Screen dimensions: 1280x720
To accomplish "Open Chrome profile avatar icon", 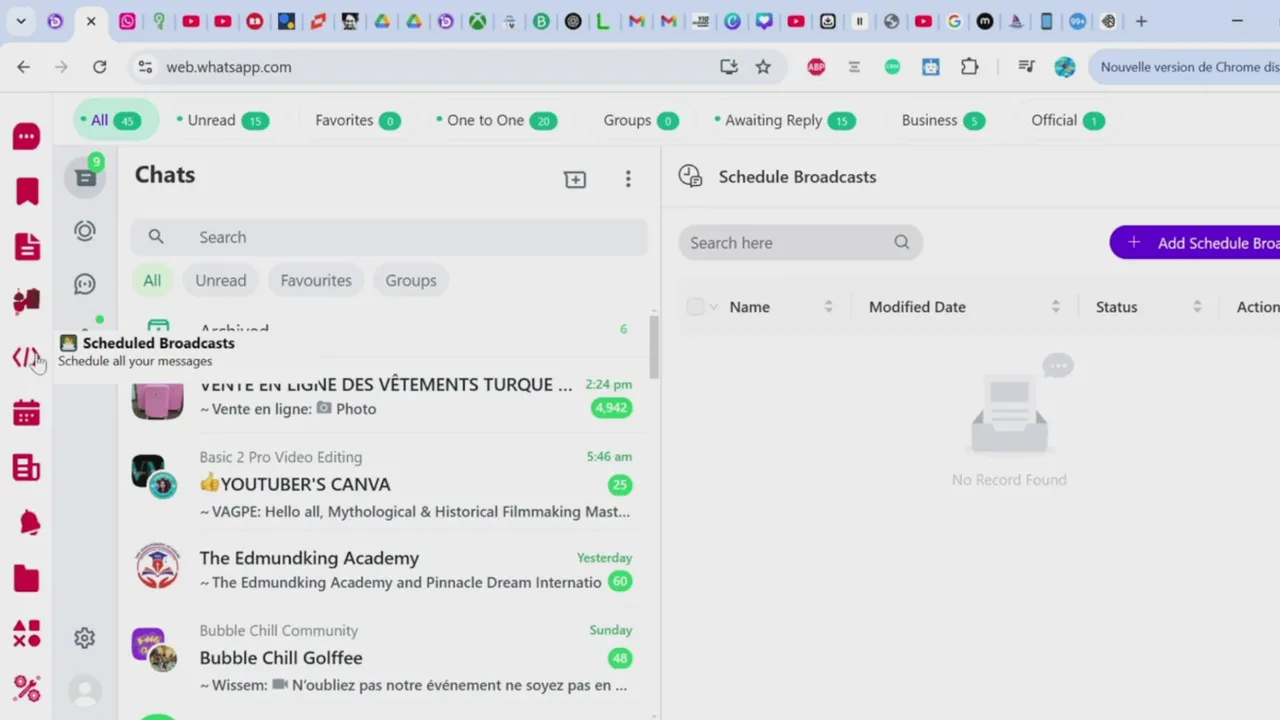I will click(1065, 67).
